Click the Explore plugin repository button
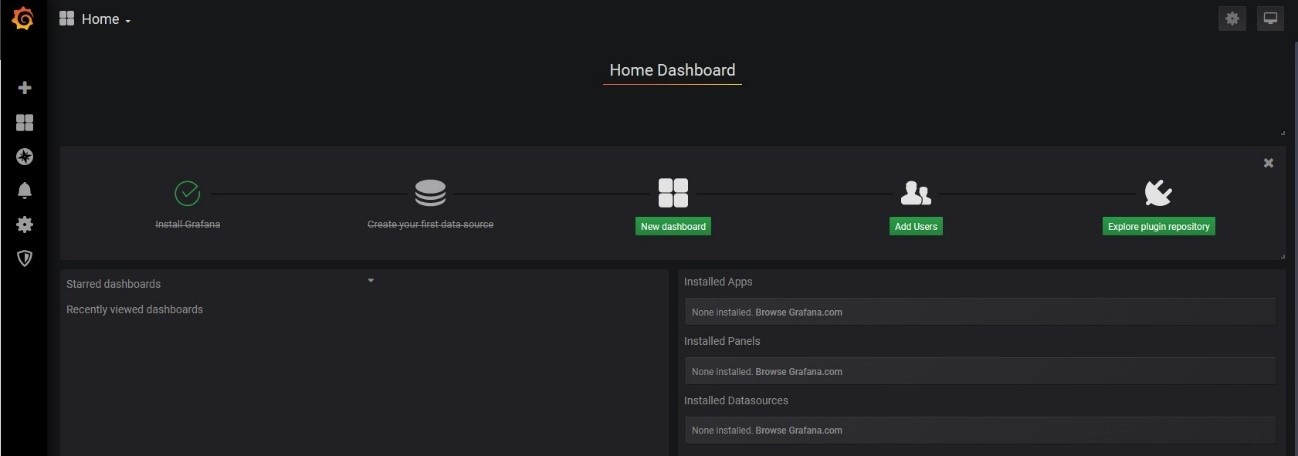This screenshot has width=1298, height=456. pos(1159,227)
